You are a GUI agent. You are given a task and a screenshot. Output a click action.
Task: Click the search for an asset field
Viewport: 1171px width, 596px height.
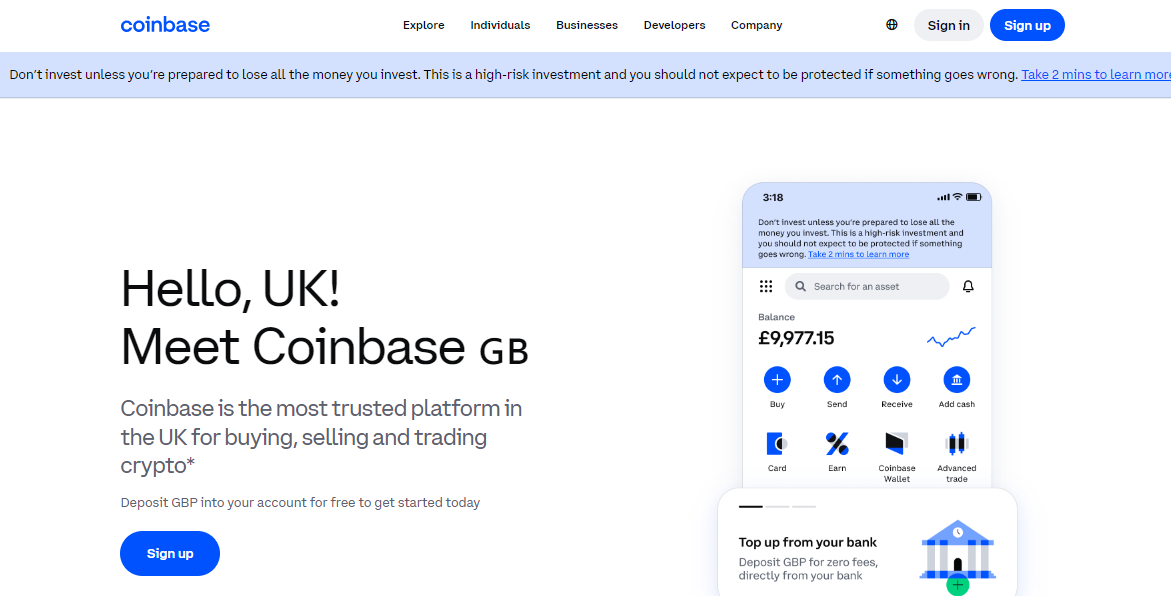tap(867, 286)
